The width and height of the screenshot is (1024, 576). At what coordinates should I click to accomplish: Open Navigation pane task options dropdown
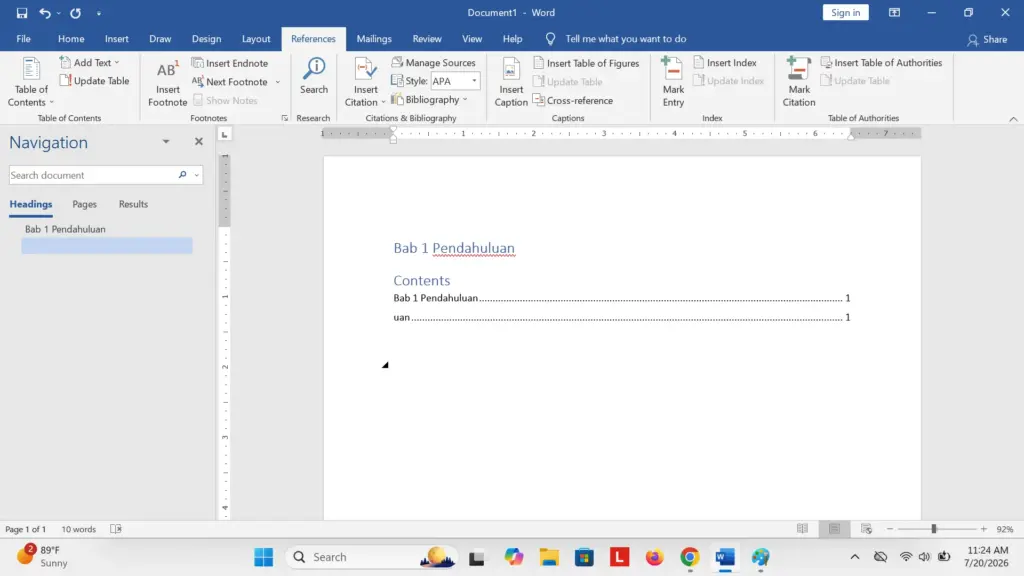(x=166, y=142)
